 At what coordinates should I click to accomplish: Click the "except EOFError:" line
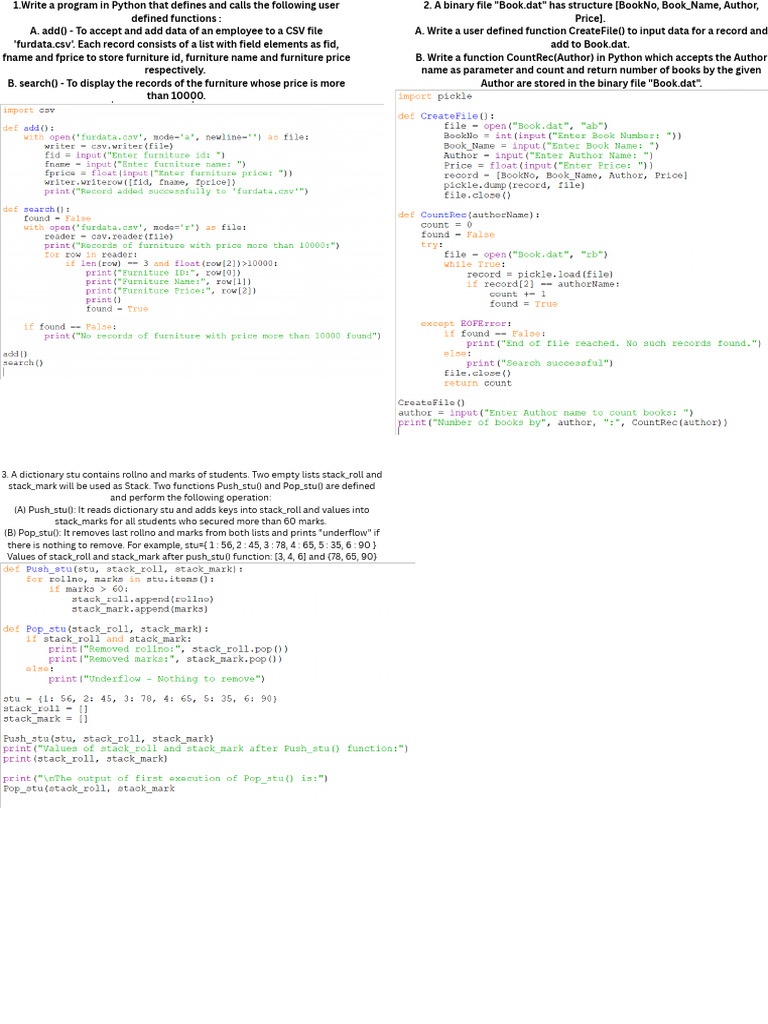(466, 324)
